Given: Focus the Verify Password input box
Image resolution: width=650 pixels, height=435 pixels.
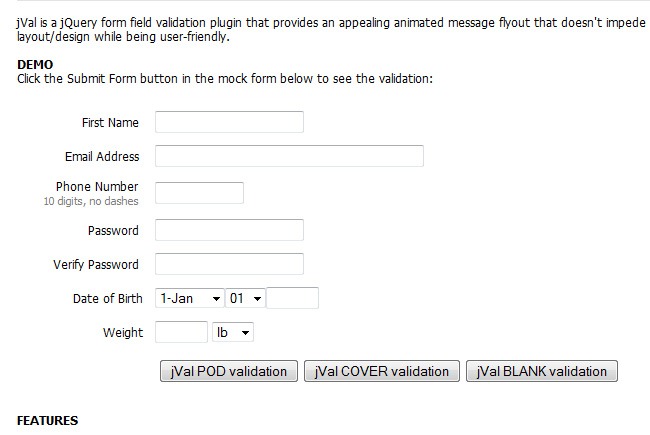Looking at the screenshot, I should coord(229,264).
